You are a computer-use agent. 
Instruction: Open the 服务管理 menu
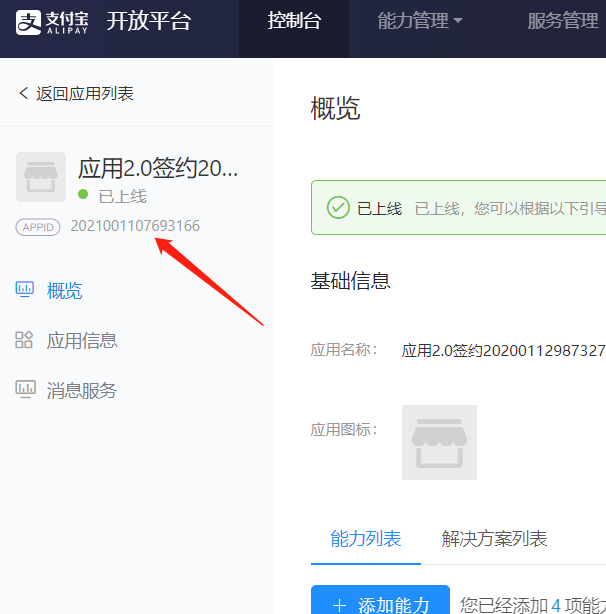tap(563, 21)
